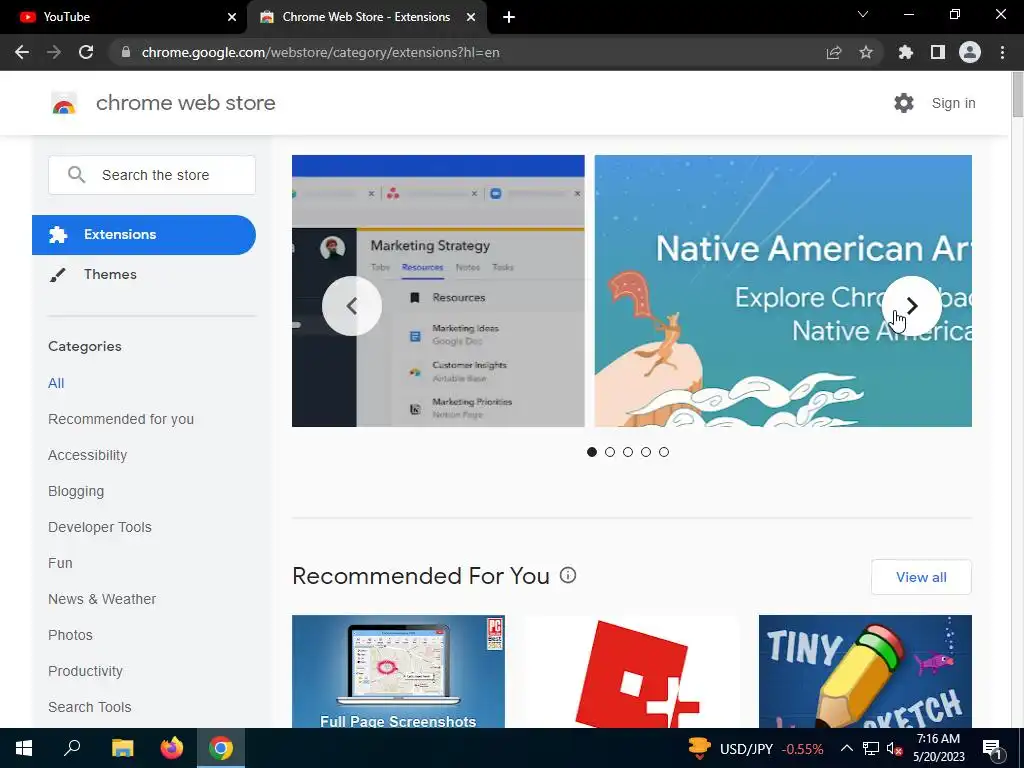Open the Extensions puzzle icon in toolbar
The height and width of the screenshot is (768, 1024).
[905, 52]
